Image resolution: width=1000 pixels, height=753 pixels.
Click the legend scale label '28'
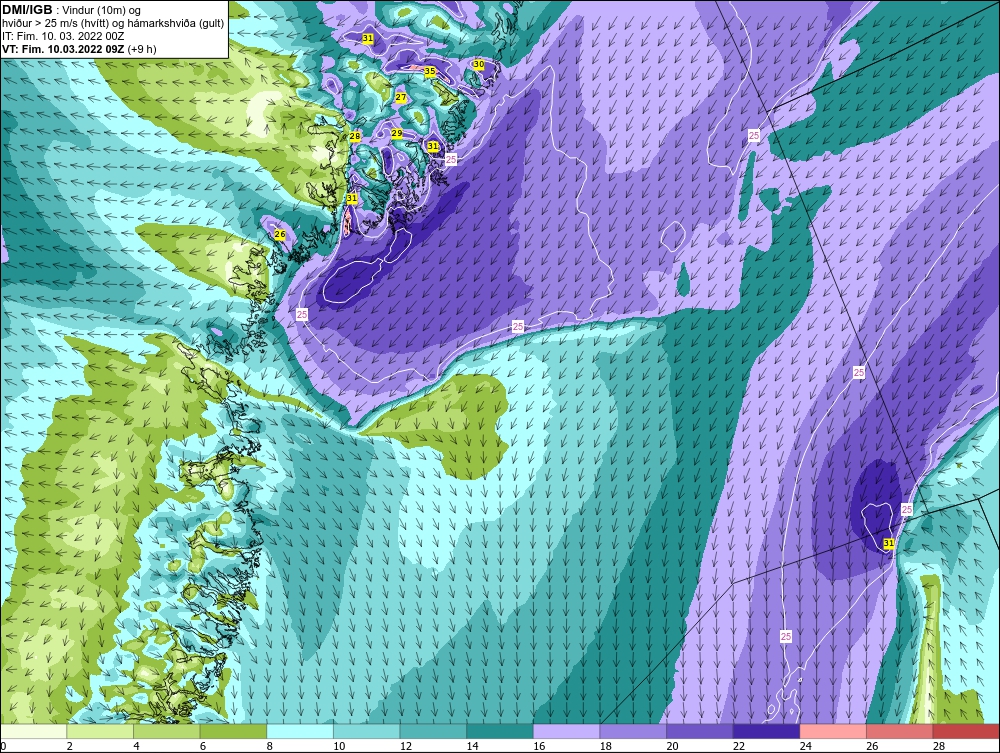(x=939, y=746)
